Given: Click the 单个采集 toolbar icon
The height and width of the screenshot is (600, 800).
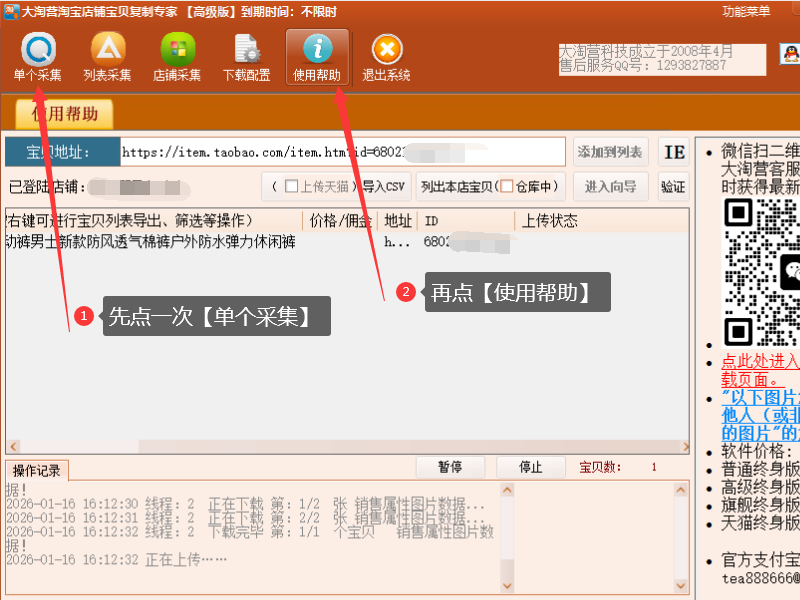Looking at the screenshot, I should [x=37, y=57].
